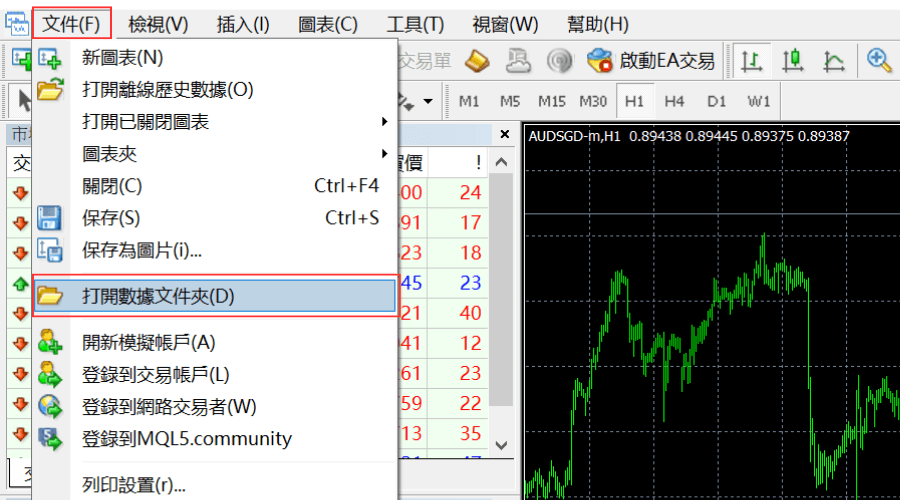The image size is (900, 500).
Task: Choose 關閉(C) menu entry
Action: (x=215, y=186)
